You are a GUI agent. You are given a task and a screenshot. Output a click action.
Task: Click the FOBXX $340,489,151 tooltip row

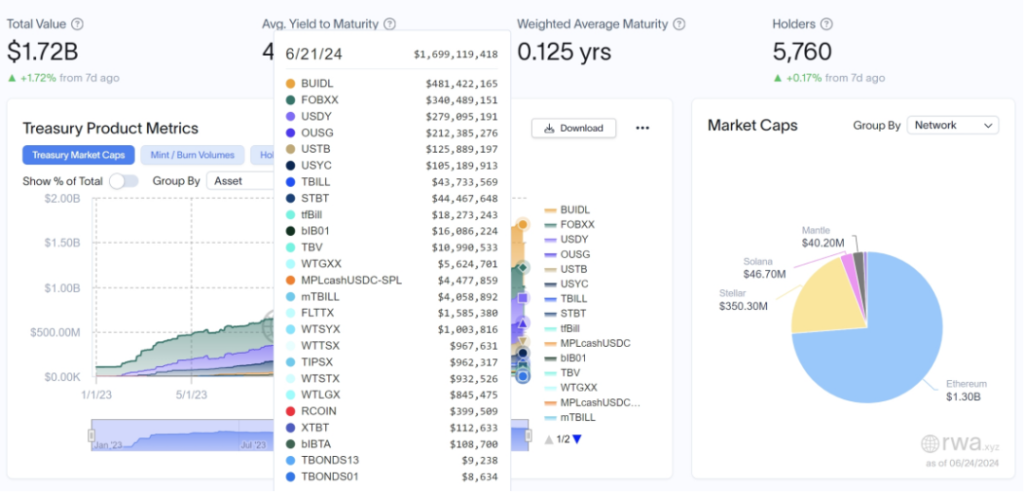[391, 100]
